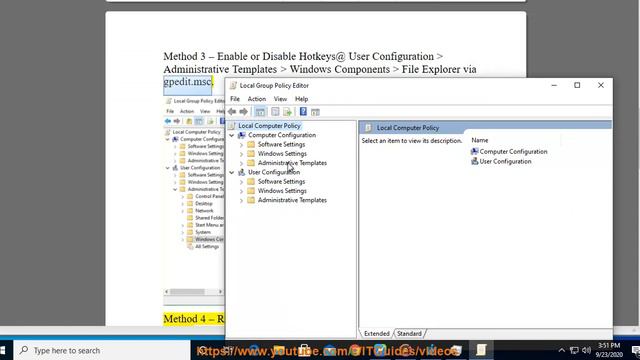Viewport: 640px width, 360px height.
Task: Click the Properties sheet toolbar icon
Action: (x=275, y=112)
